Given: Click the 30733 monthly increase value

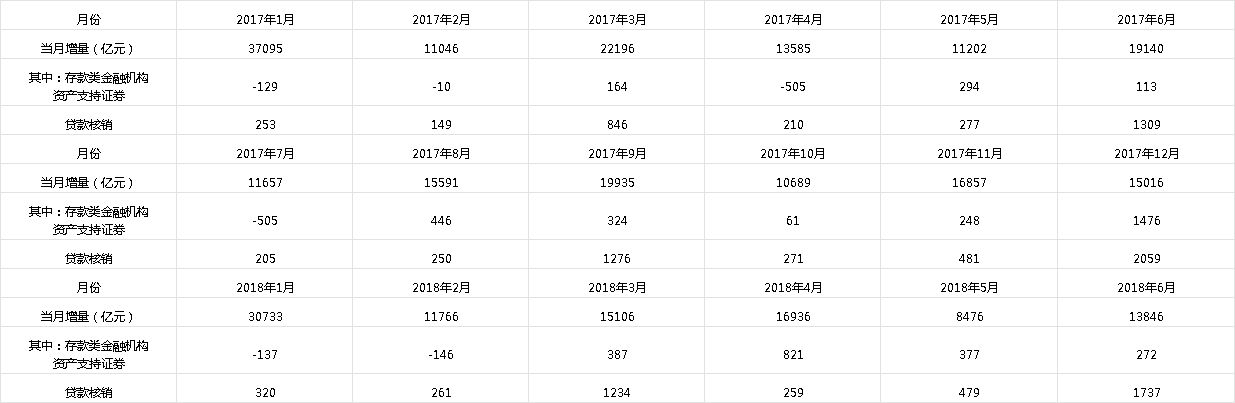Looking at the screenshot, I should [265, 317].
